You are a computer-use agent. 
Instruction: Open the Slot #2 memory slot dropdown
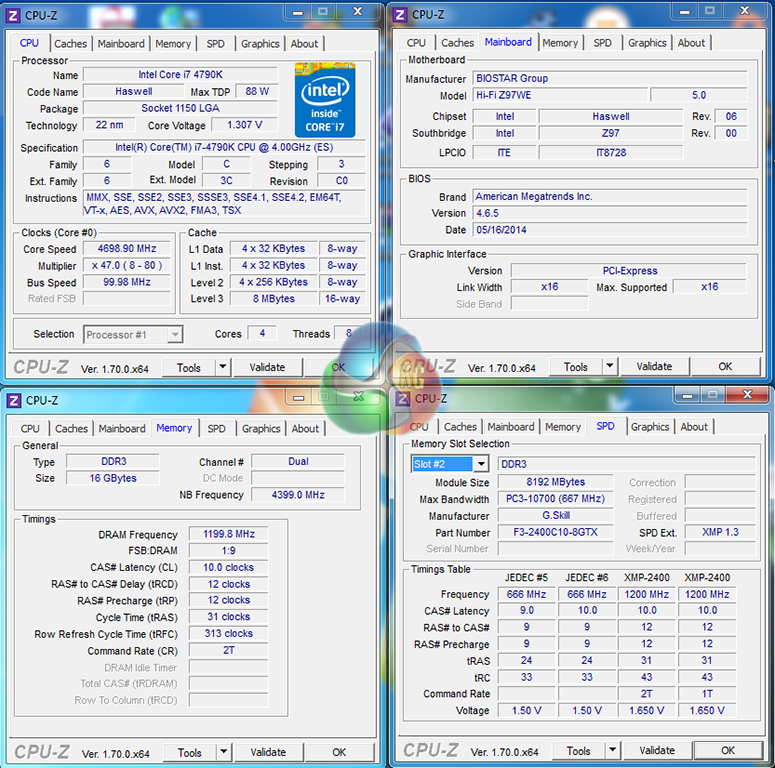pyautogui.click(x=481, y=464)
